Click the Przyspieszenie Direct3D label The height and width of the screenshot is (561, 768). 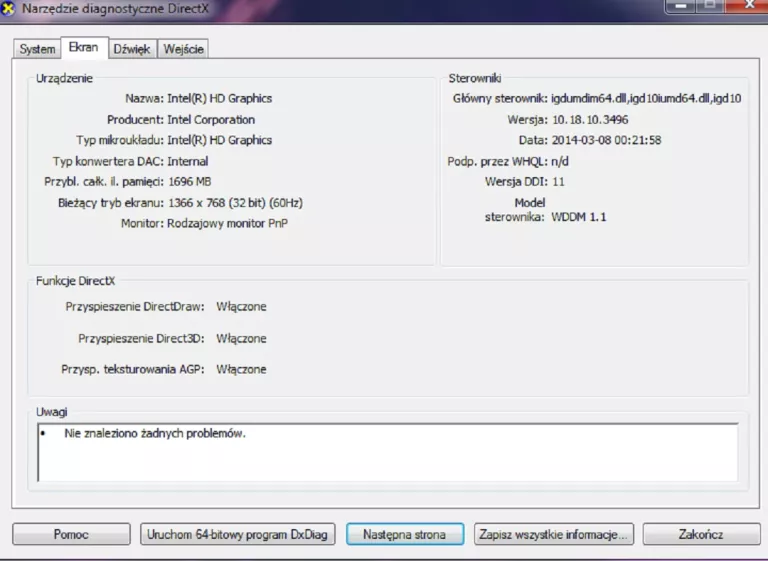[142, 339]
